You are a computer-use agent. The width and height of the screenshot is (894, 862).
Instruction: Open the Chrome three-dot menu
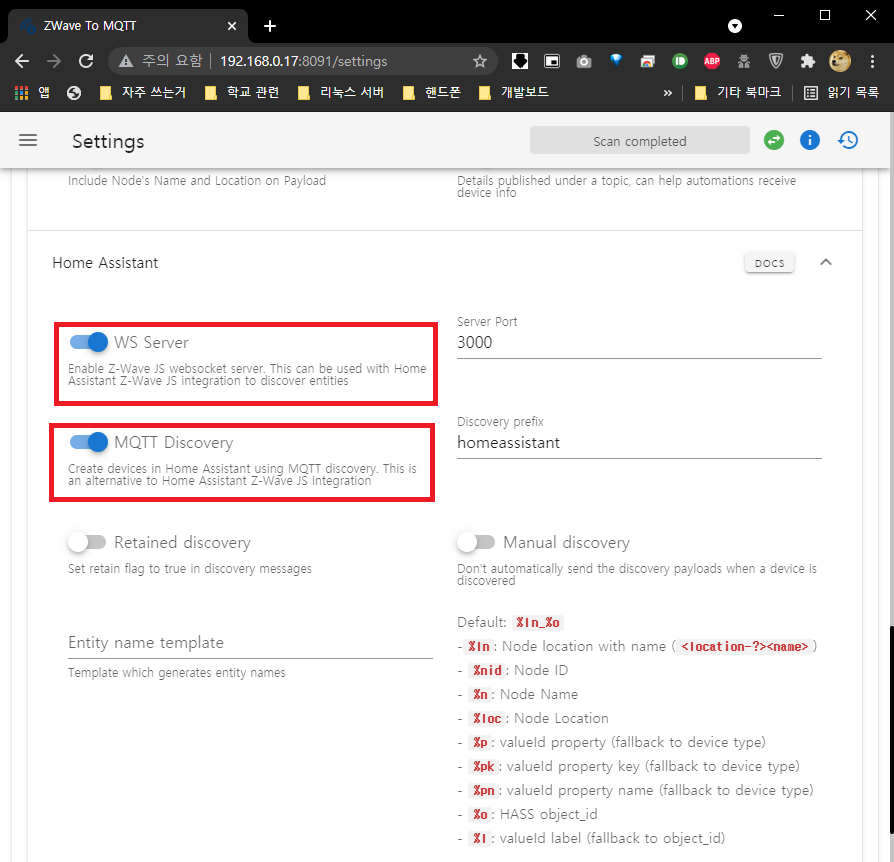[872, 61]
